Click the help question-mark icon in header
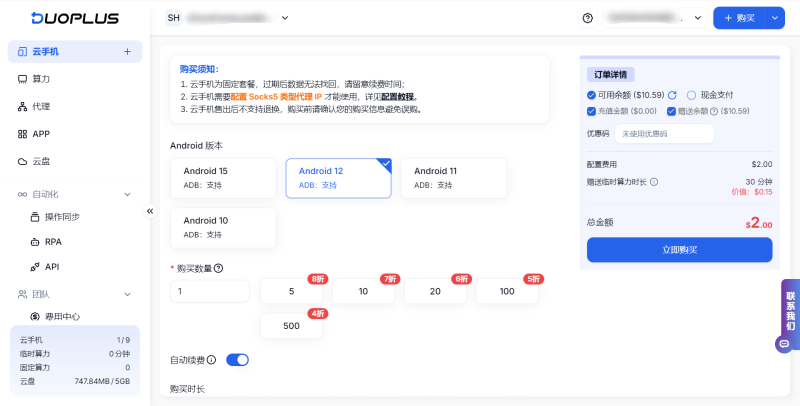Image resolution: width=800 pixels, height=406 pixels. click(x=588, y=18)
